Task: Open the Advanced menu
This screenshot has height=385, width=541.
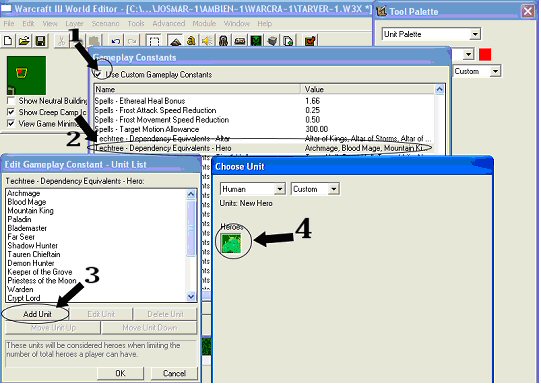Action: click(x=168, y=24)
